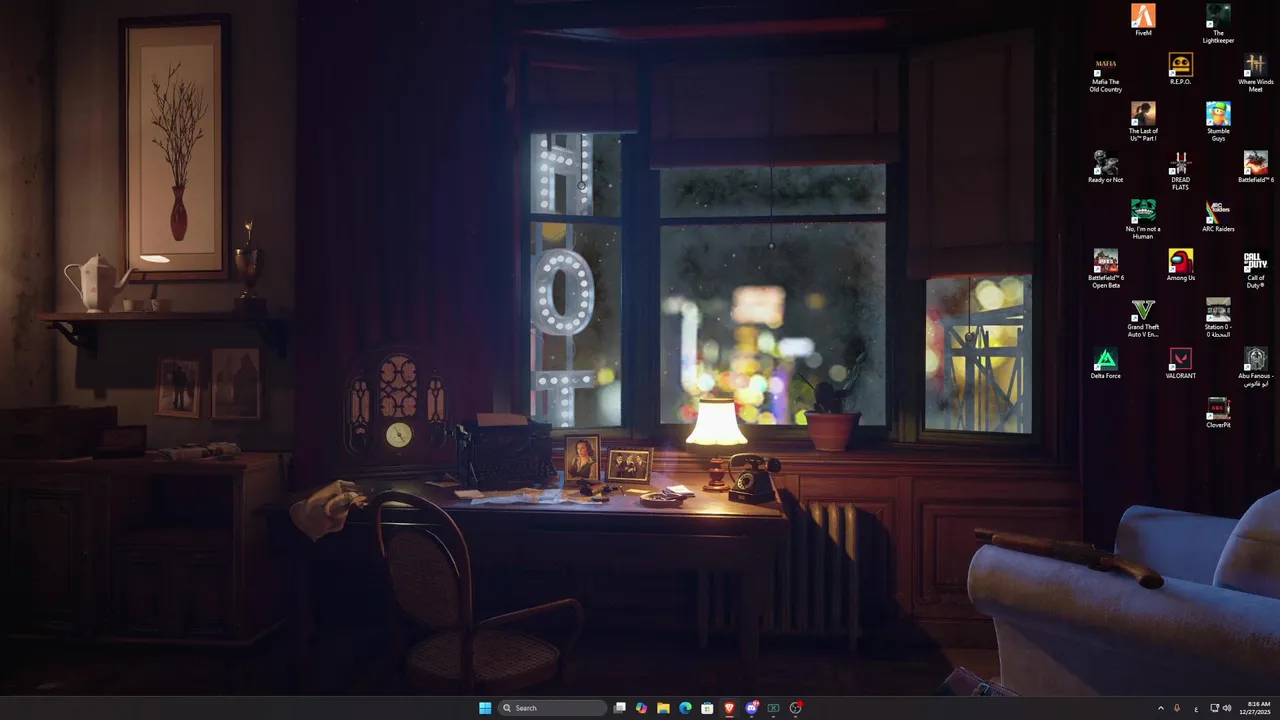Select the VALORANT shortcut
The image size is (1280, 720).
(x=1180, y=363)
